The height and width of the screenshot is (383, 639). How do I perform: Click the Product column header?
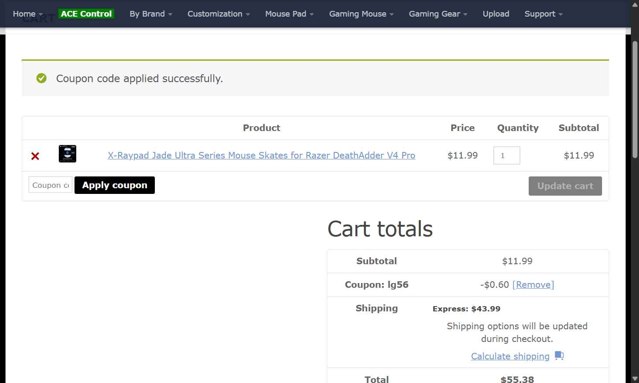click(x=261, y=128)
